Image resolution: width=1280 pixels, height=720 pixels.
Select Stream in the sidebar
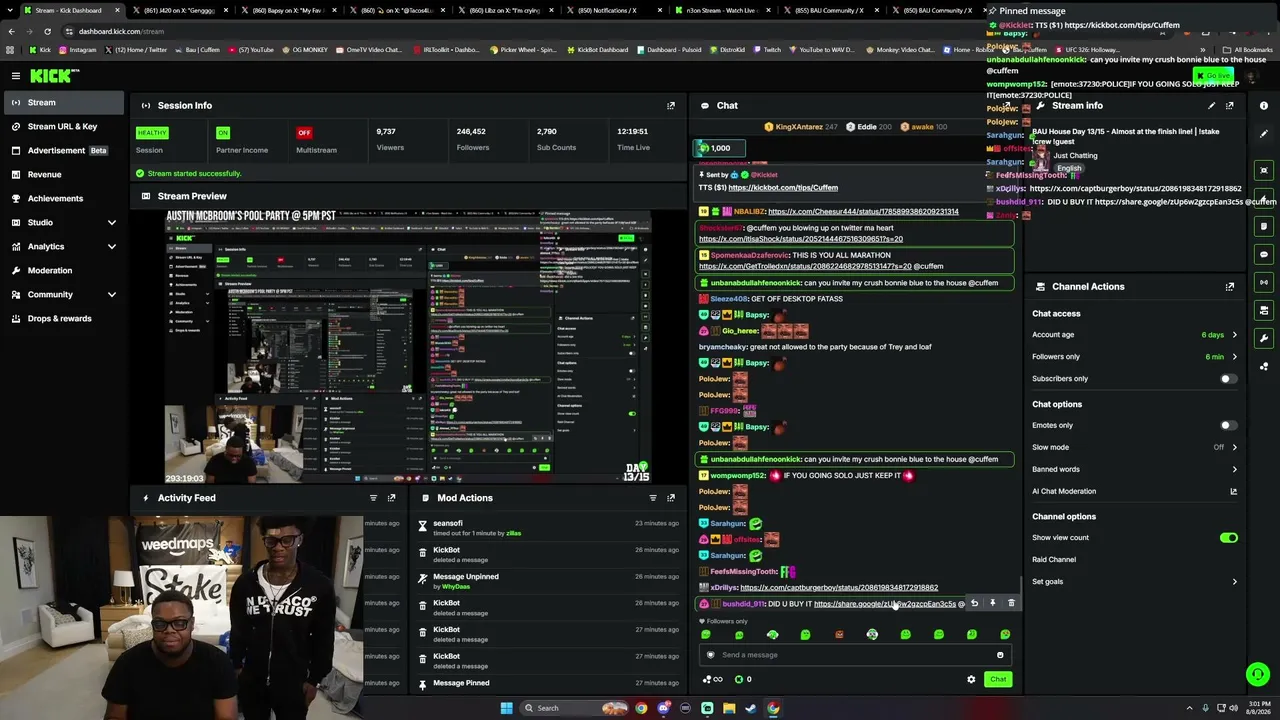pos(62,102)
